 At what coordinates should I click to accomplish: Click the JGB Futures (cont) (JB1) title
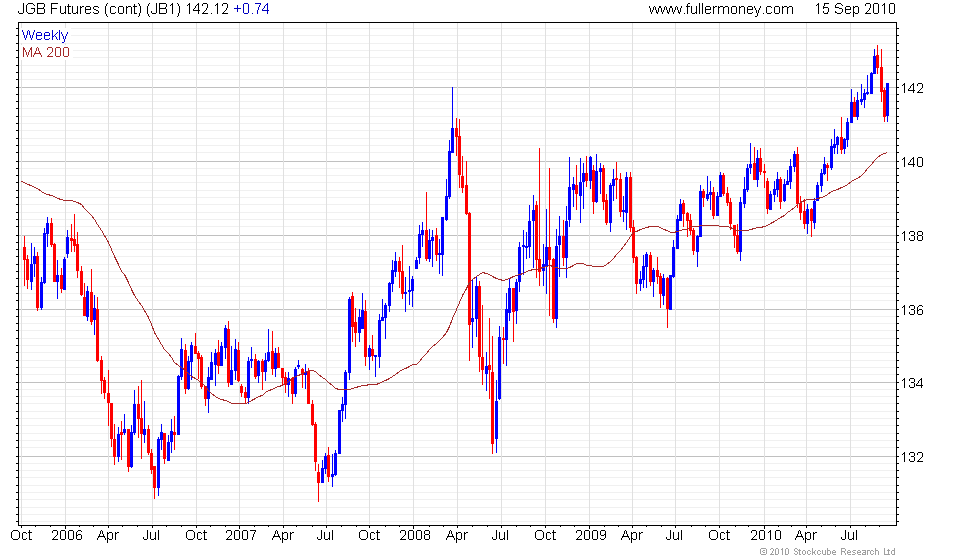[99, 9]
